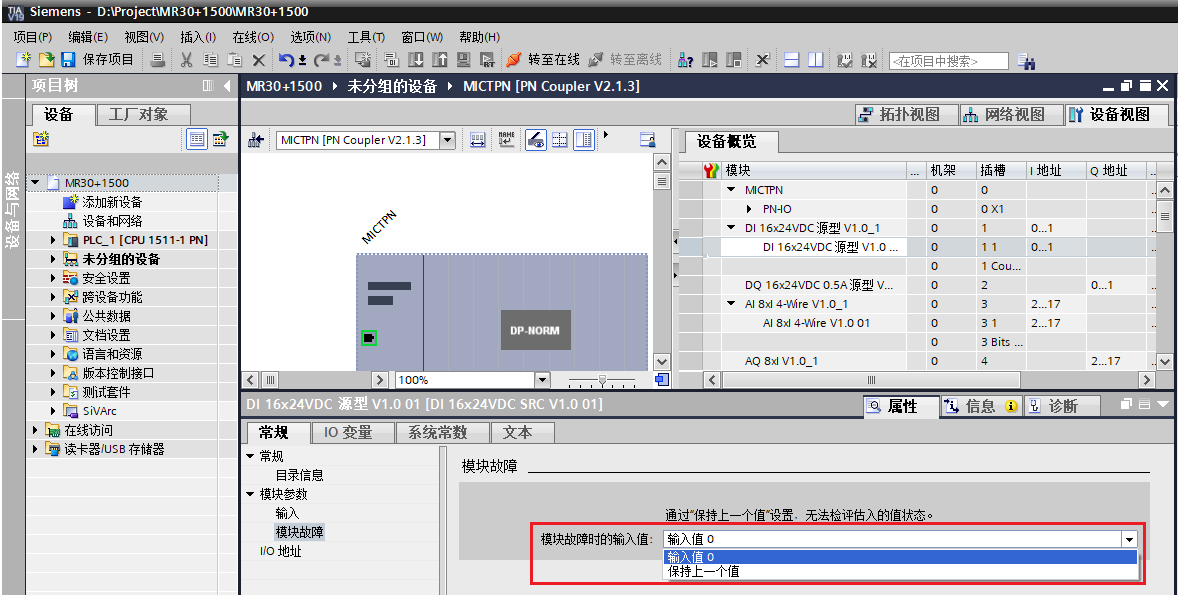The height and width of the screenshot is (595, 1178).
Task: Choose 保持上一个值 from the dropdown list
Action: (x=704, y=572)
